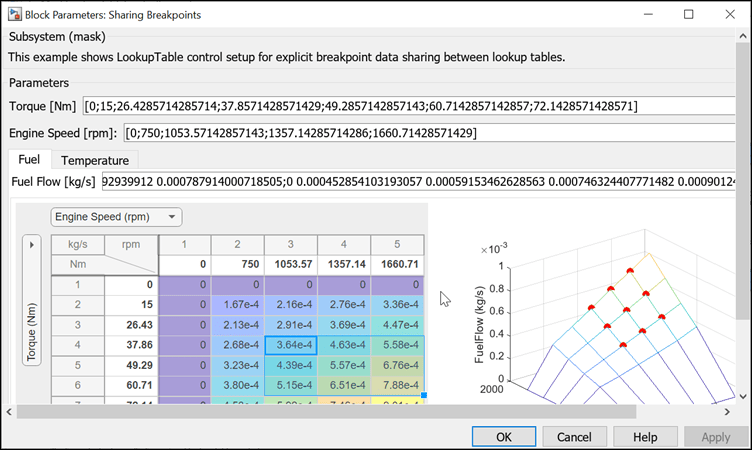The height and width of the screenshot is (450, 752).
Task: Click the horizontal scrollbar thumb
Action: tap(326, 412)
